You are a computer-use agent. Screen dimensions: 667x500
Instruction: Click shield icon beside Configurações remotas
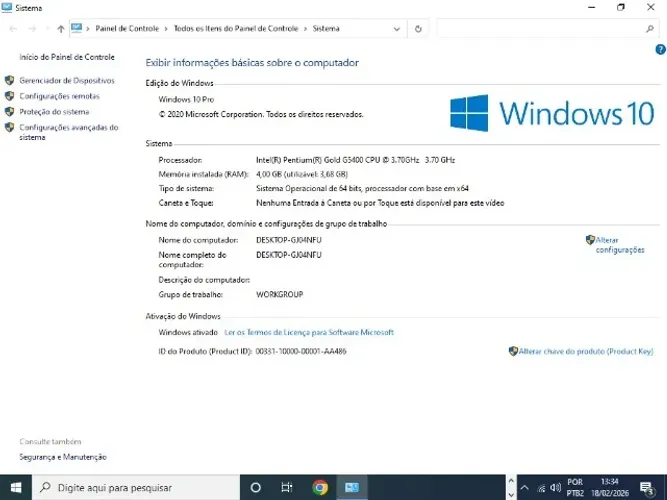click(x=9, y=96)
